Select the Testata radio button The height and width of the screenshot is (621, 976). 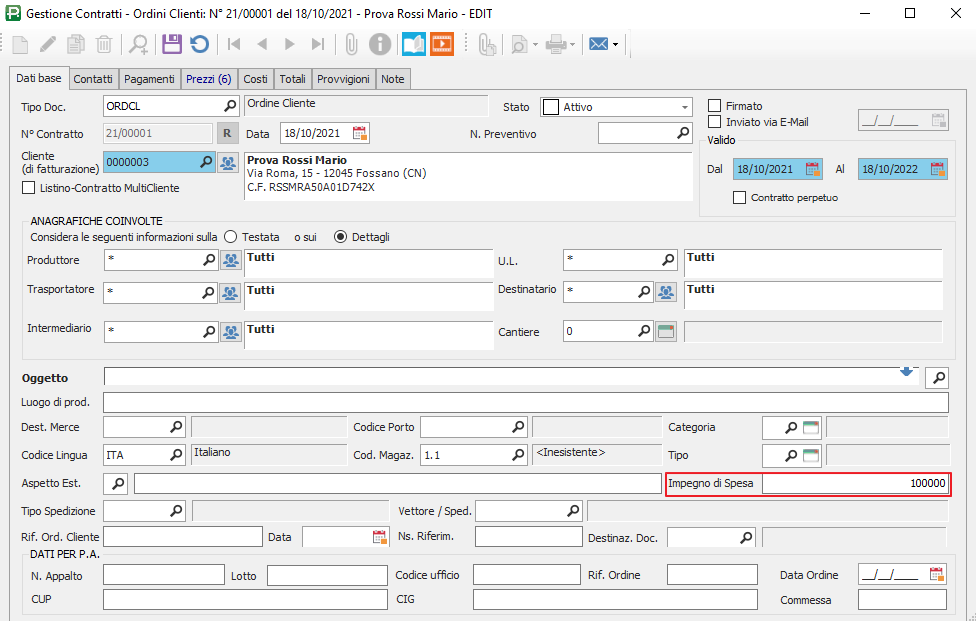point(231,237)
